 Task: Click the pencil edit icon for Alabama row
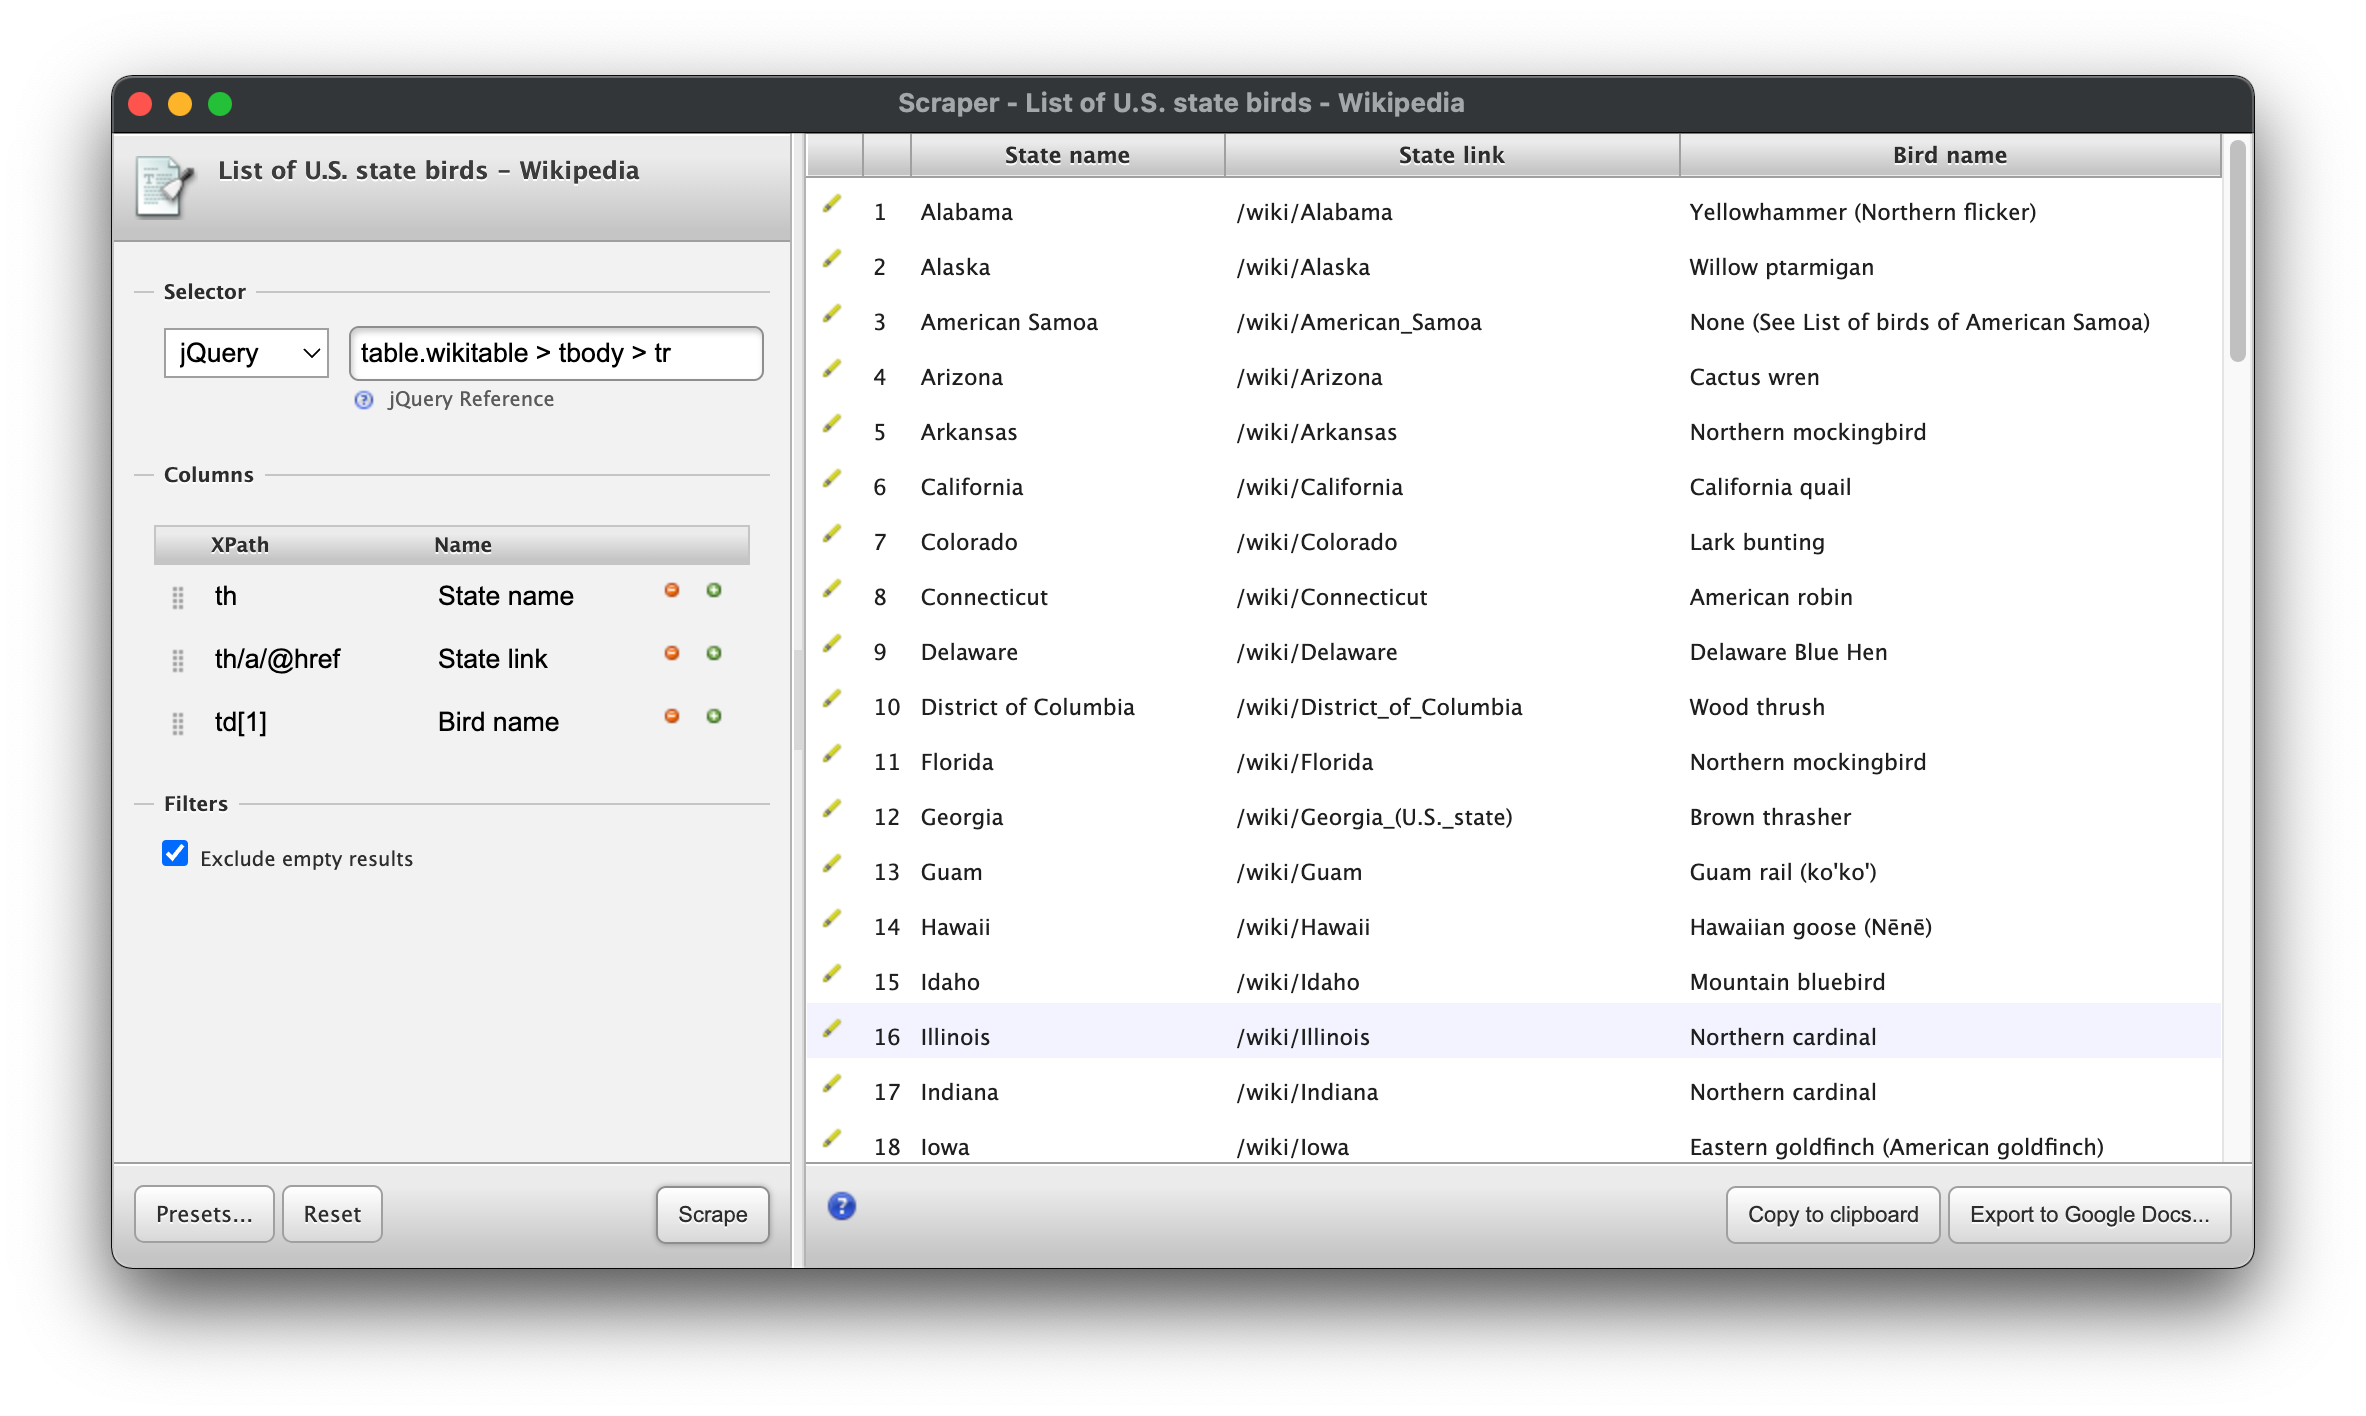point(832,204)
